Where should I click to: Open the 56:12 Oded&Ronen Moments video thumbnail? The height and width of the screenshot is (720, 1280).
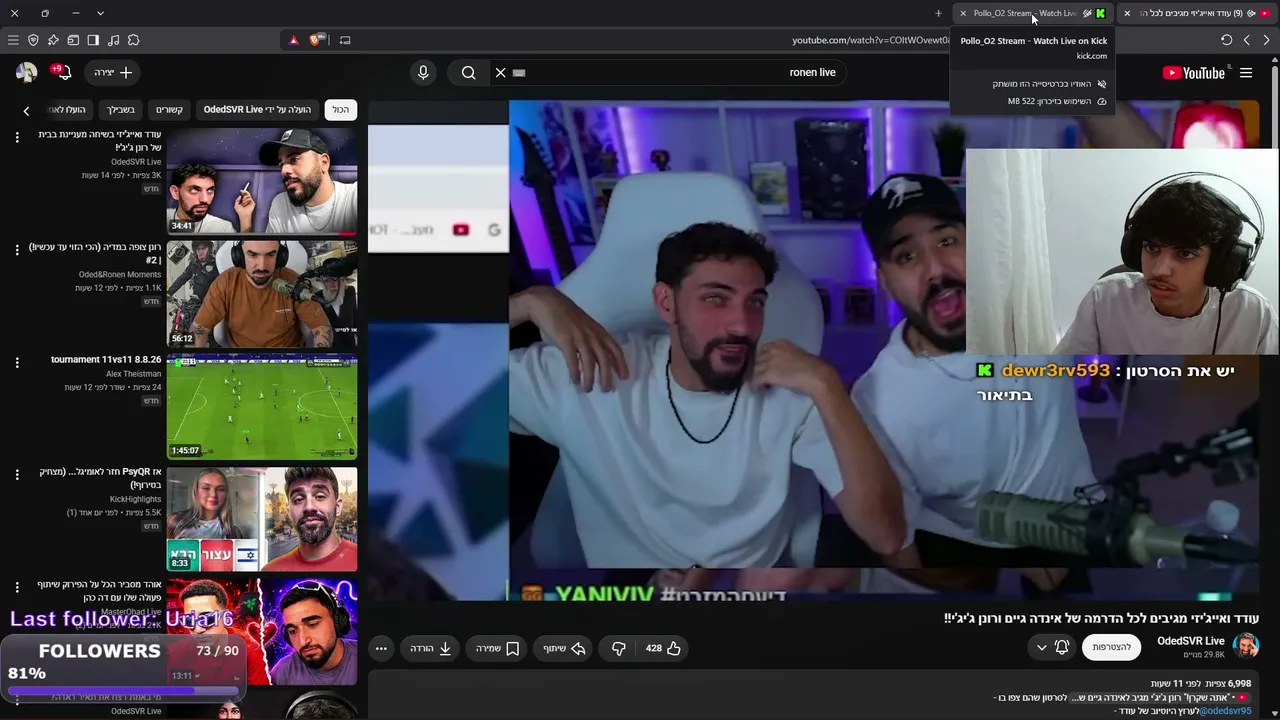pyautogui.click(x=262, y=294)
